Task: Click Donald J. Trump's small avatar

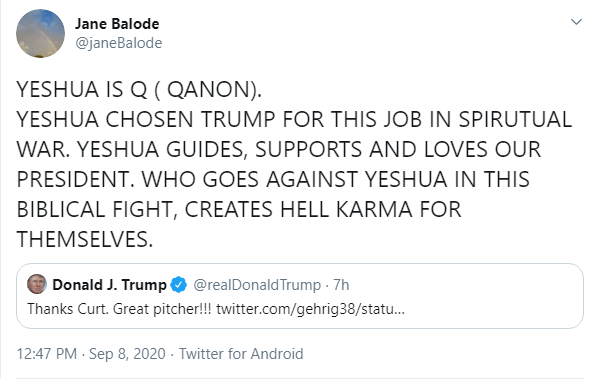Action: click(x=36, y=284)
